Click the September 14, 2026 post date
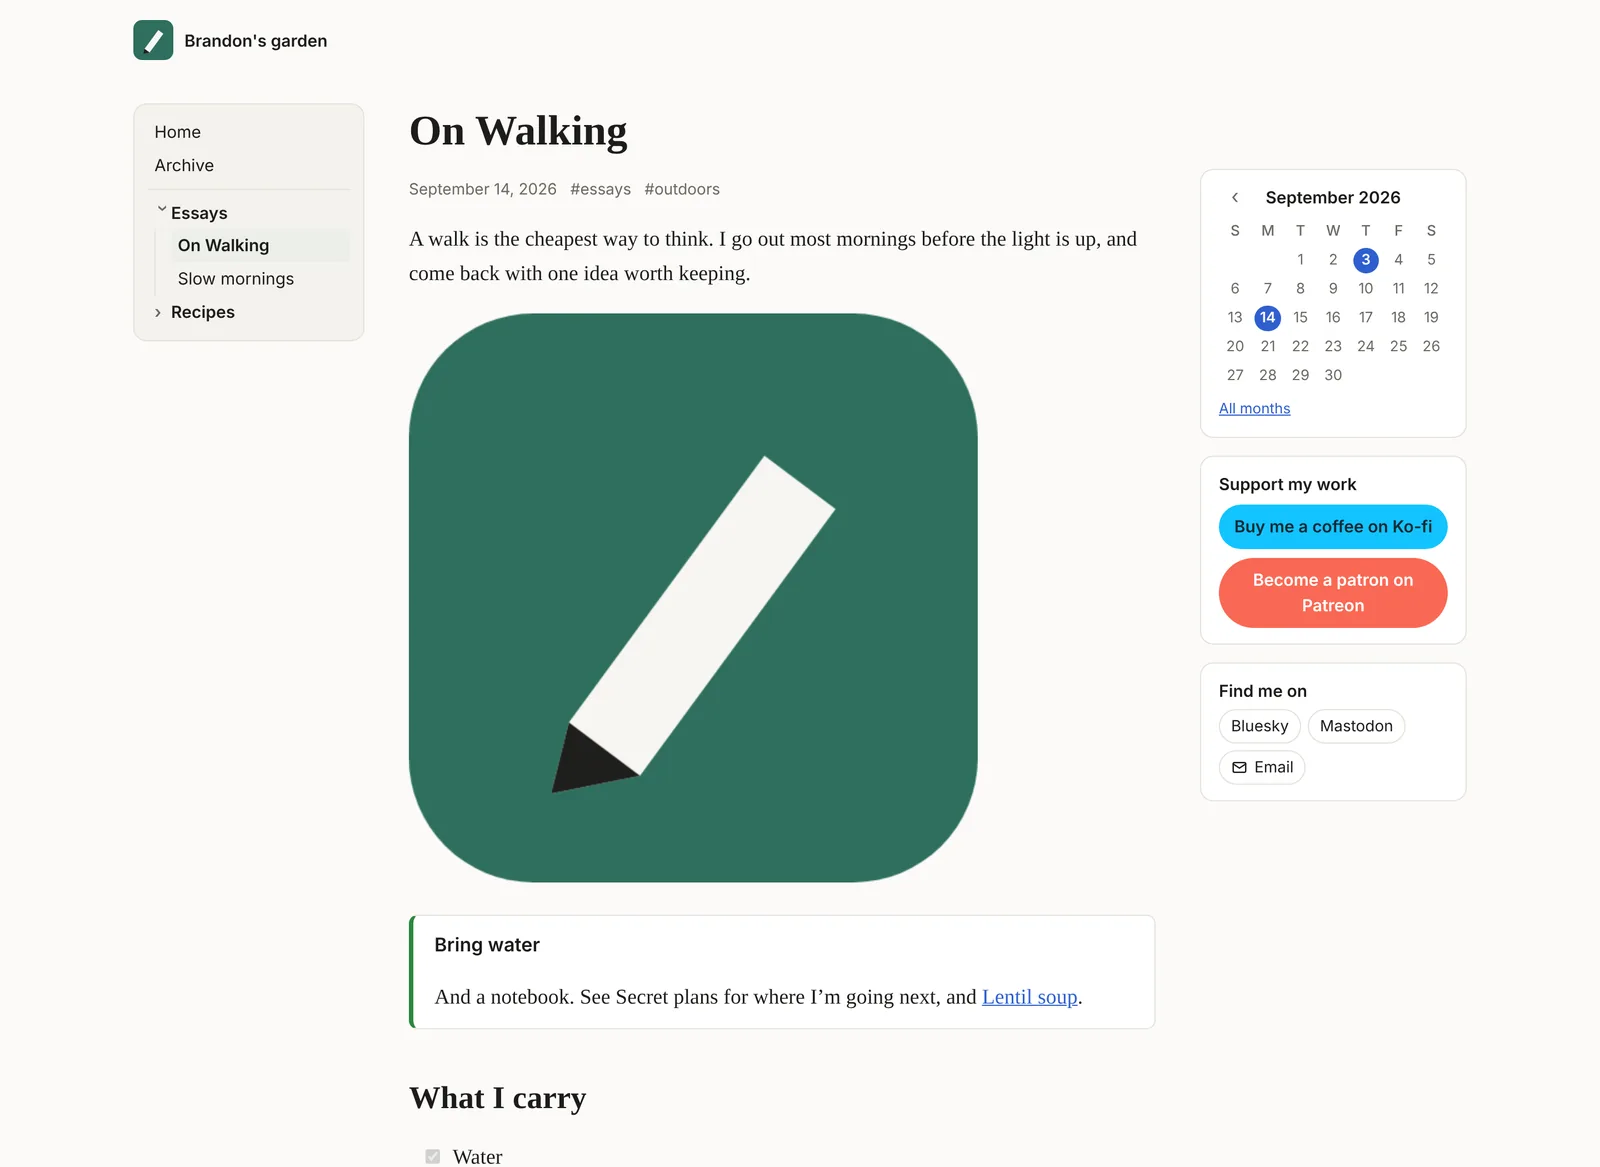The width and height of the screenshot is (1600, 1167). tap(482, 189)
